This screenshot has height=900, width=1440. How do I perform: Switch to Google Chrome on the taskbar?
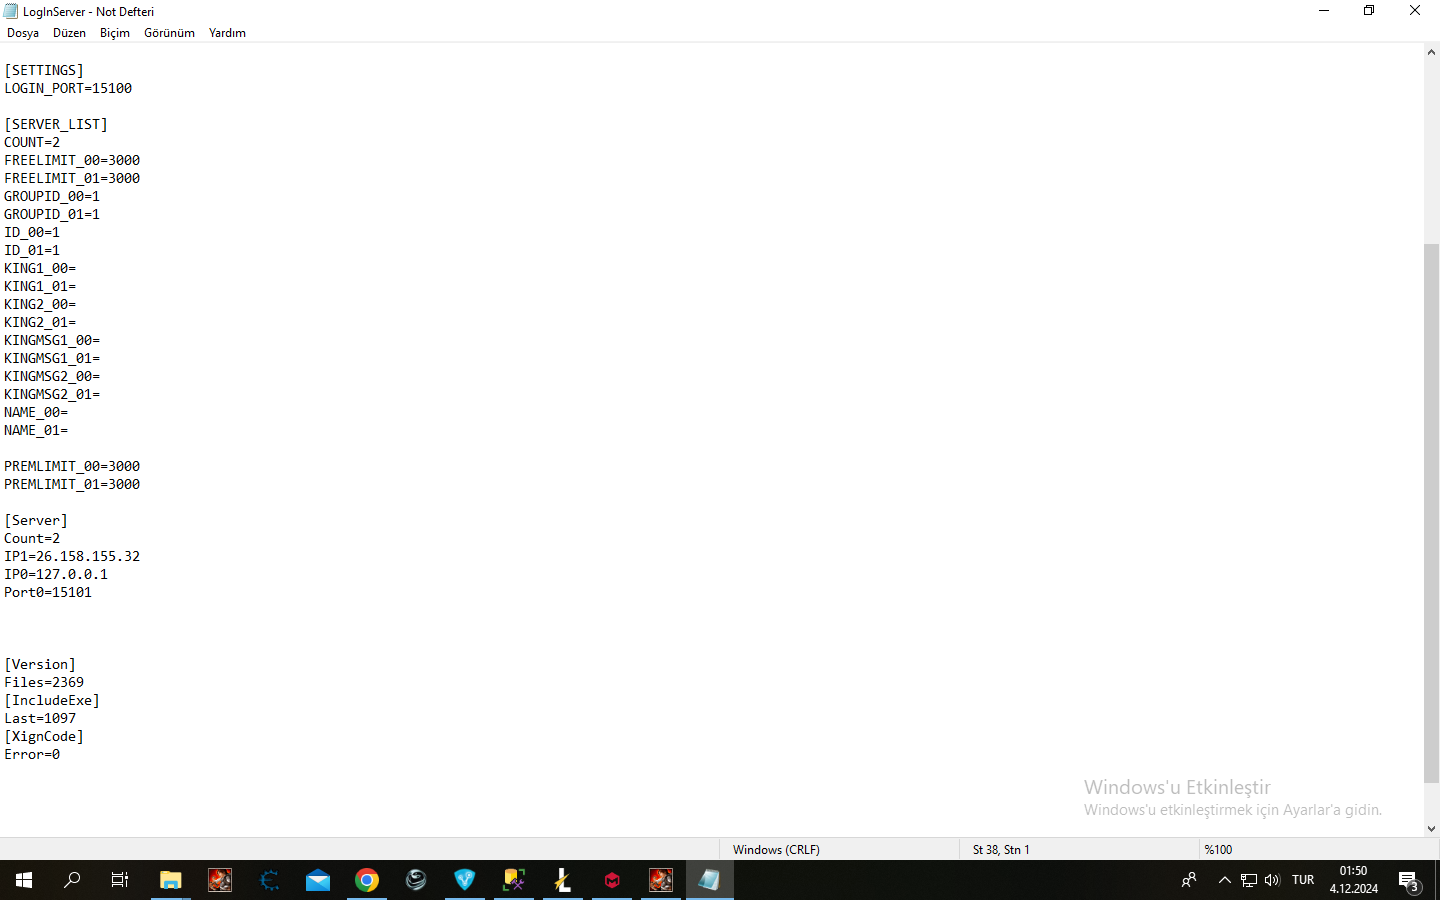click(x=367, y=880)
